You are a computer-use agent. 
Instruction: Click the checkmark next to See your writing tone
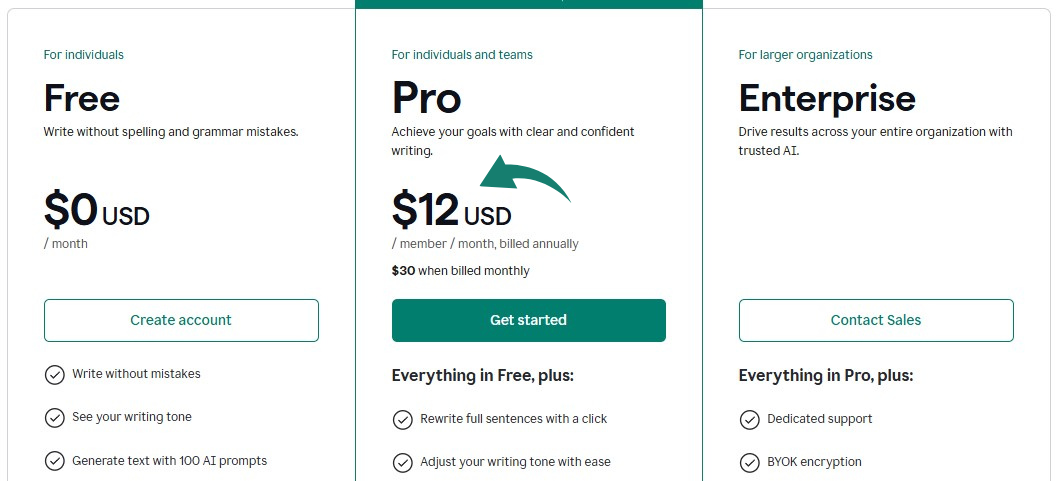pos(55,418)
